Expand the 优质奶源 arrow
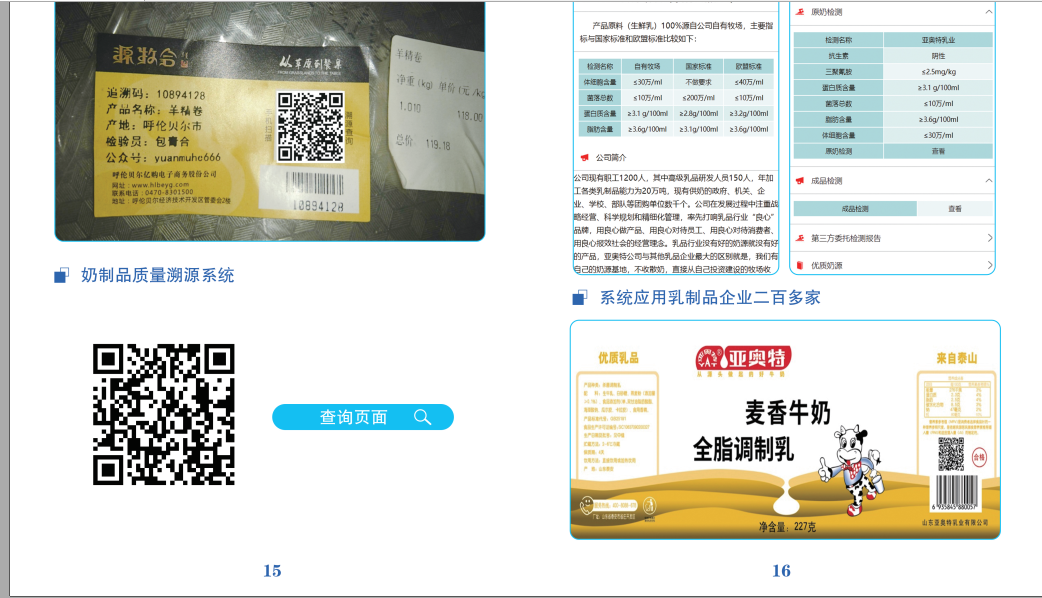The width and height of the screenshot is (1042, 598). [x=990, y=265]
